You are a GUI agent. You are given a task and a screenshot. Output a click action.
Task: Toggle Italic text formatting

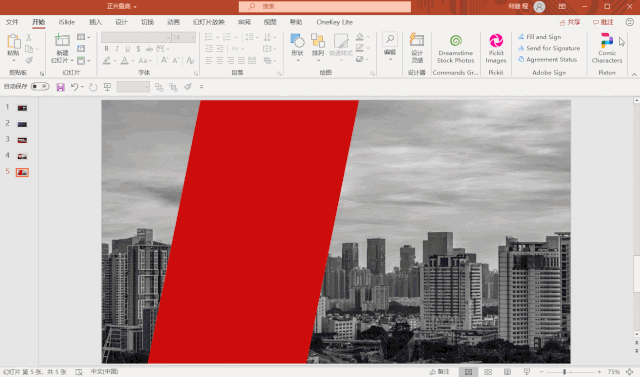[117, 49]
